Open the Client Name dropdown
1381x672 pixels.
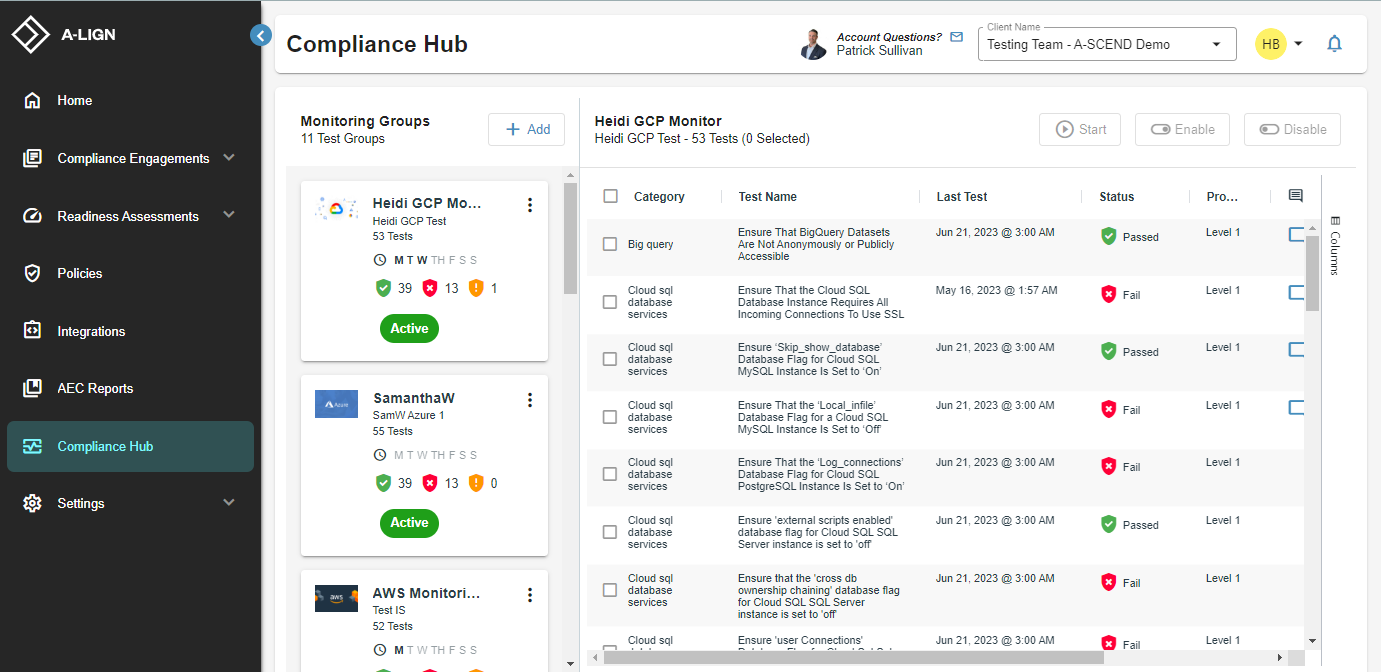1107,44
